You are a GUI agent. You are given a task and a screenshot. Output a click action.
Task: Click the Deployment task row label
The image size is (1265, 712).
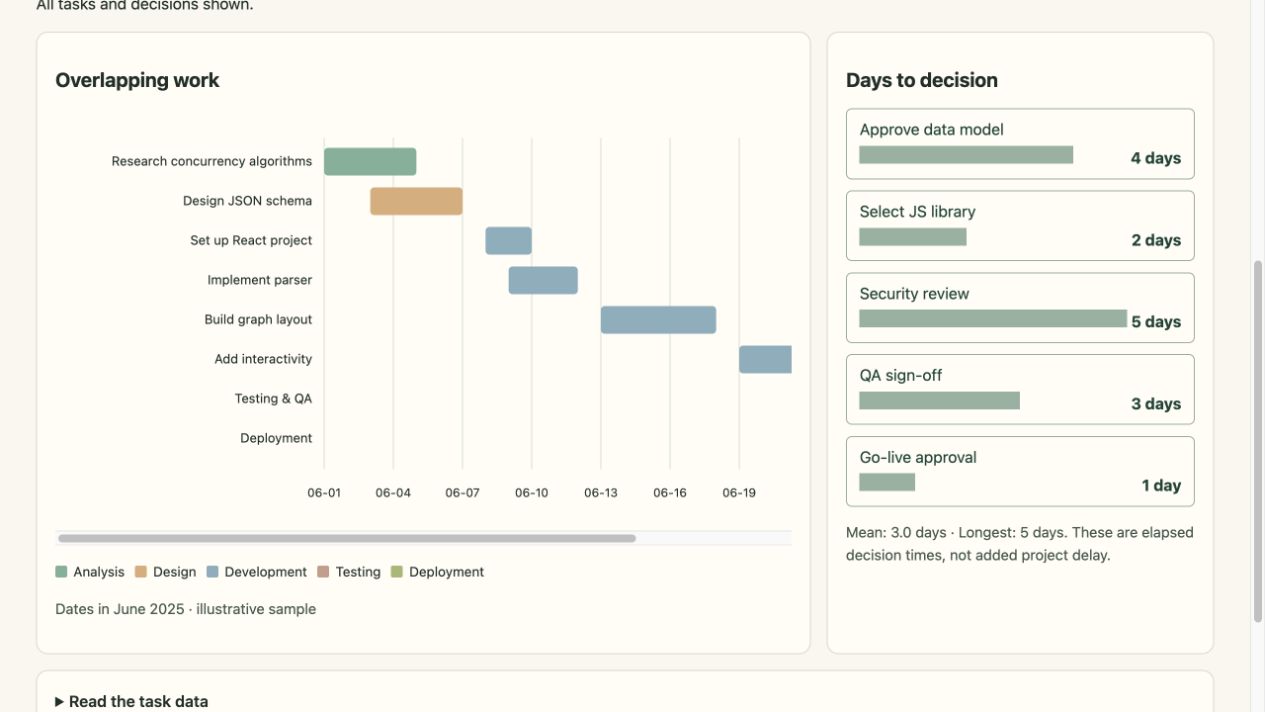pos(276,438)
